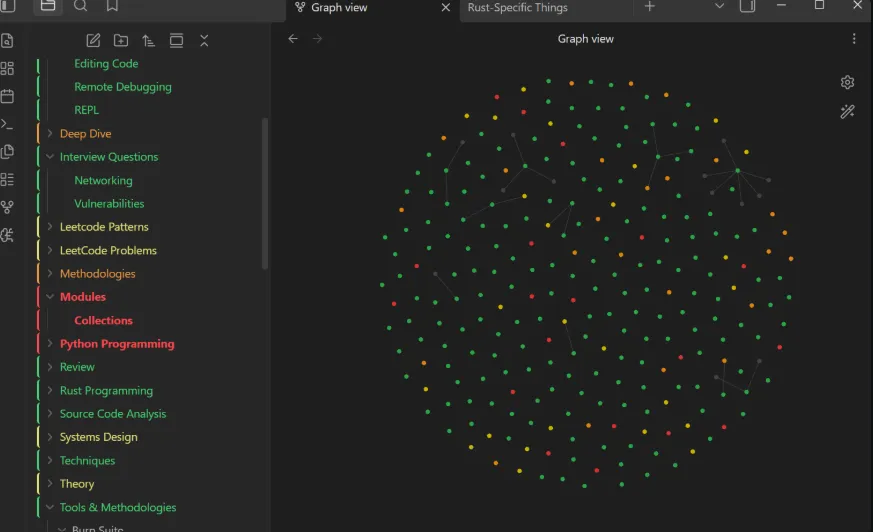Click the graph animate wand icon
The image size is (873, 532).
point(847,111)
